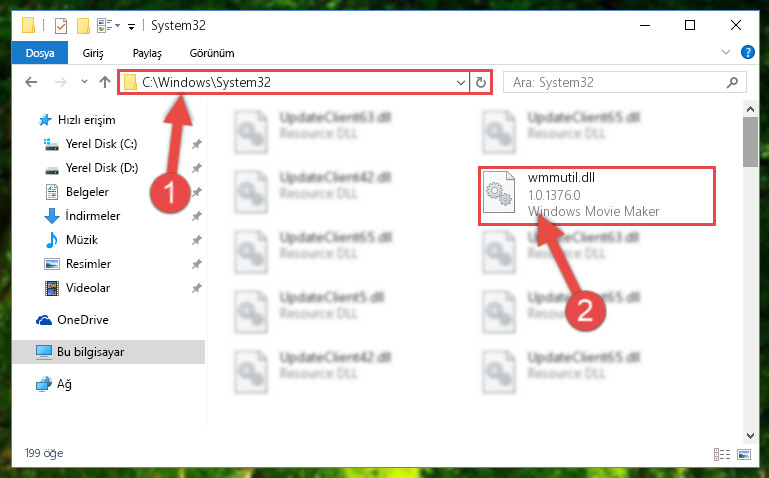Expand the ribbon with the chevron
The height and width of the screenshot is (478, 769).
726,52
